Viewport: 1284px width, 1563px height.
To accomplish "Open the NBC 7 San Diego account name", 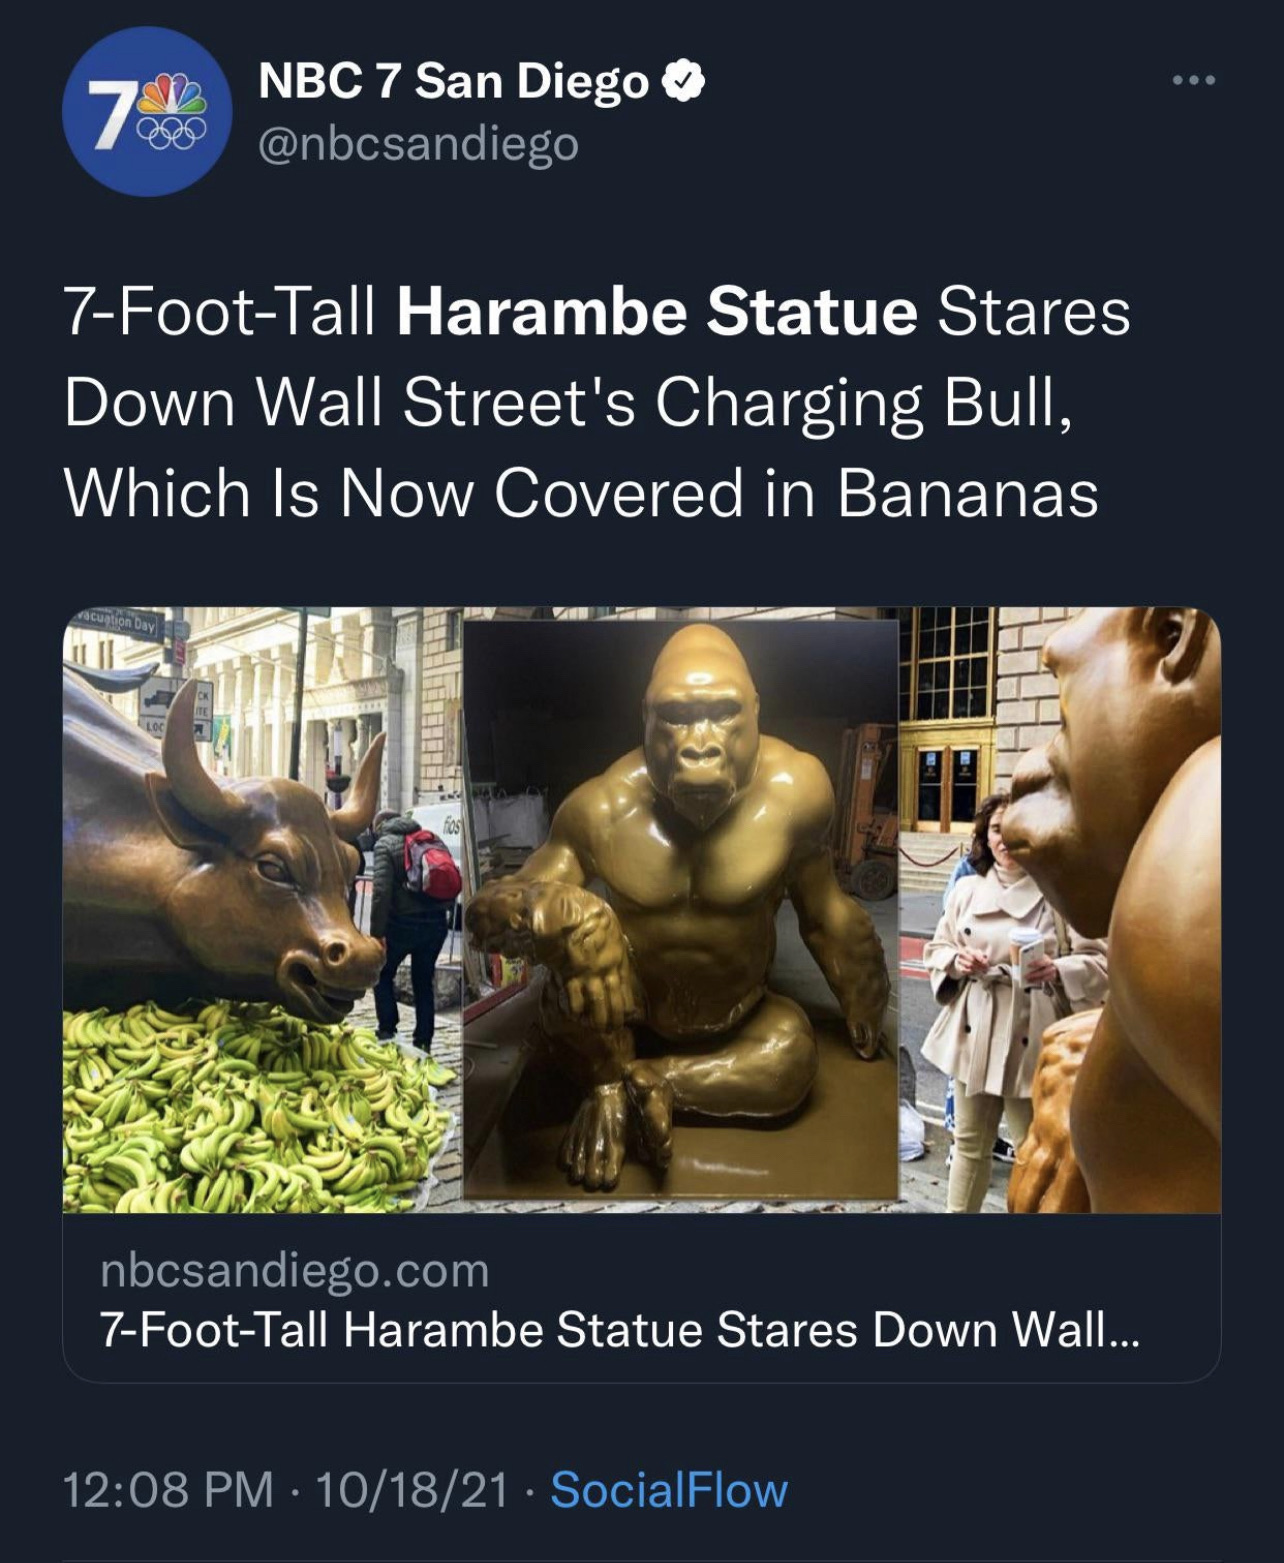I will (453, 82).
